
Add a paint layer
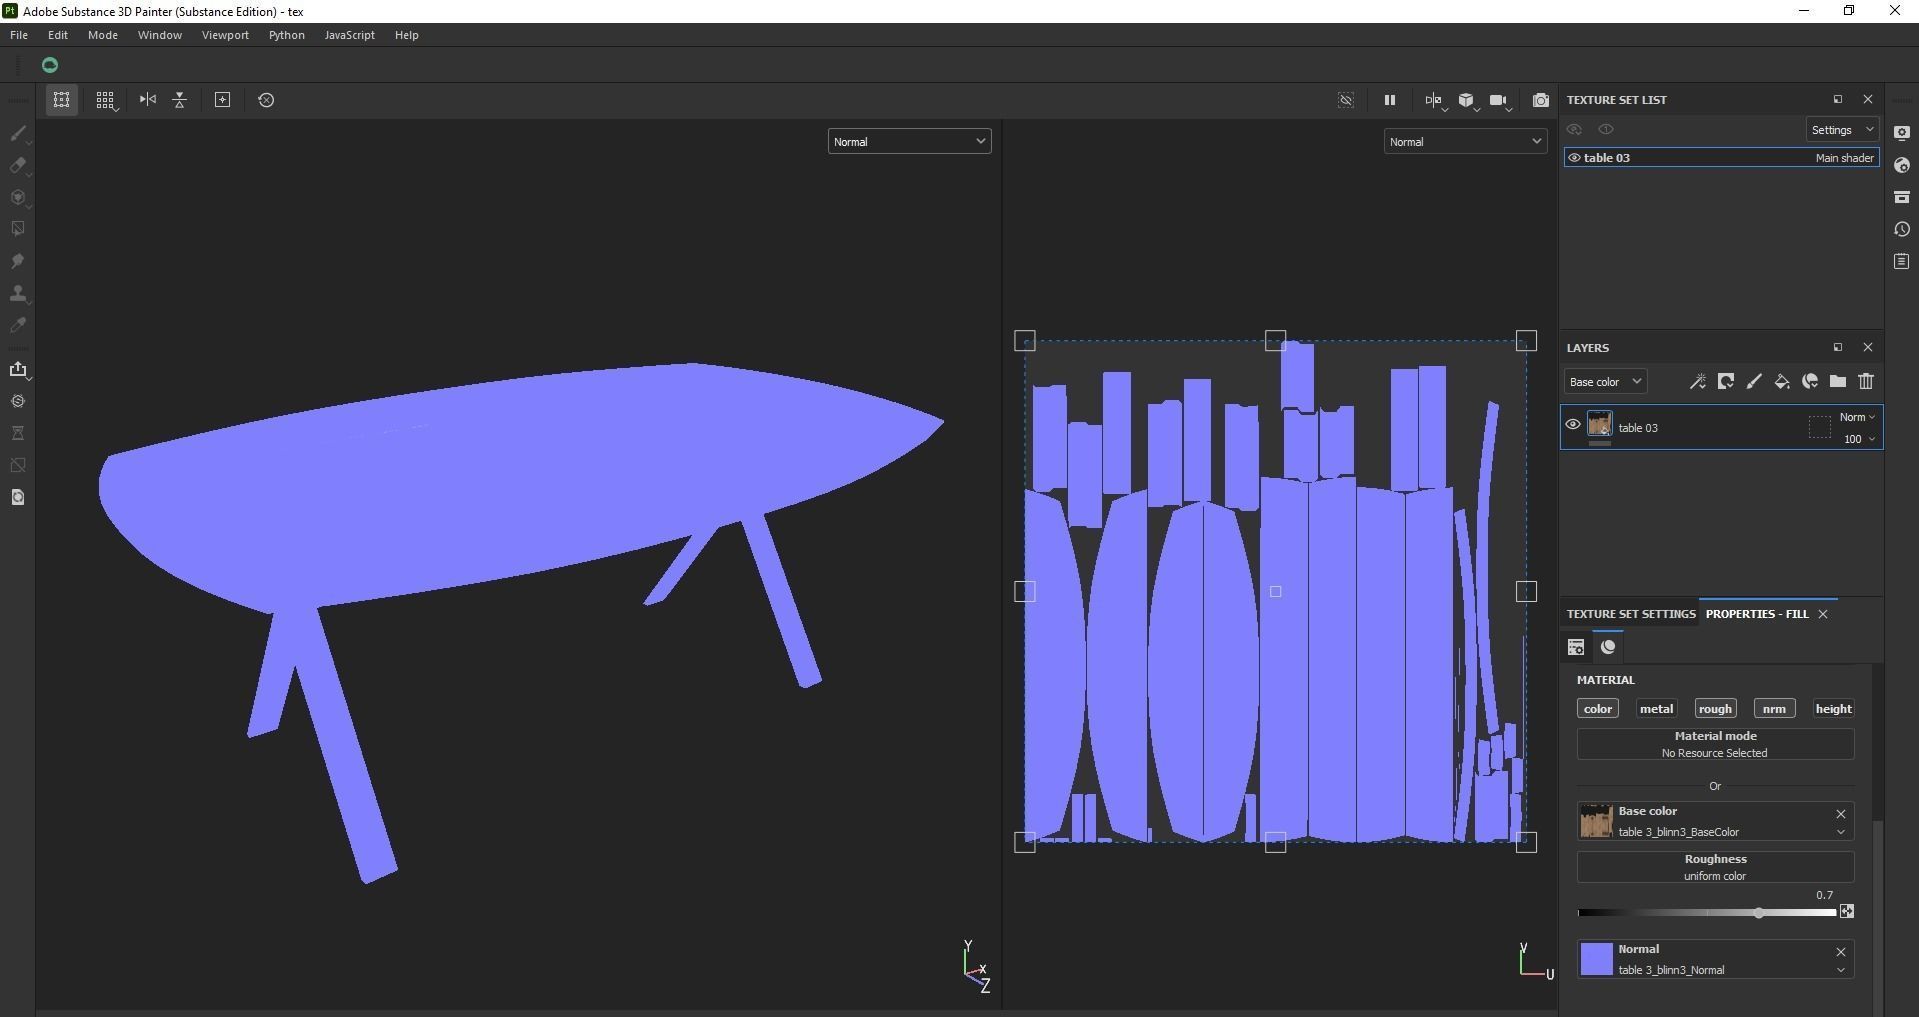point(1754,381)
